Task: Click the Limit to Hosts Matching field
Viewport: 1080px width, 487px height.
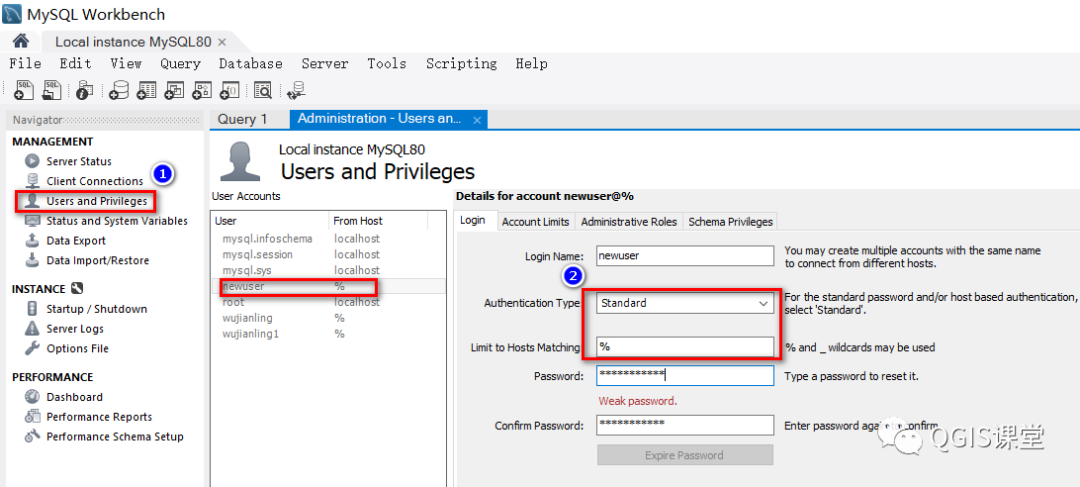Action: click(x=685, y=347)
